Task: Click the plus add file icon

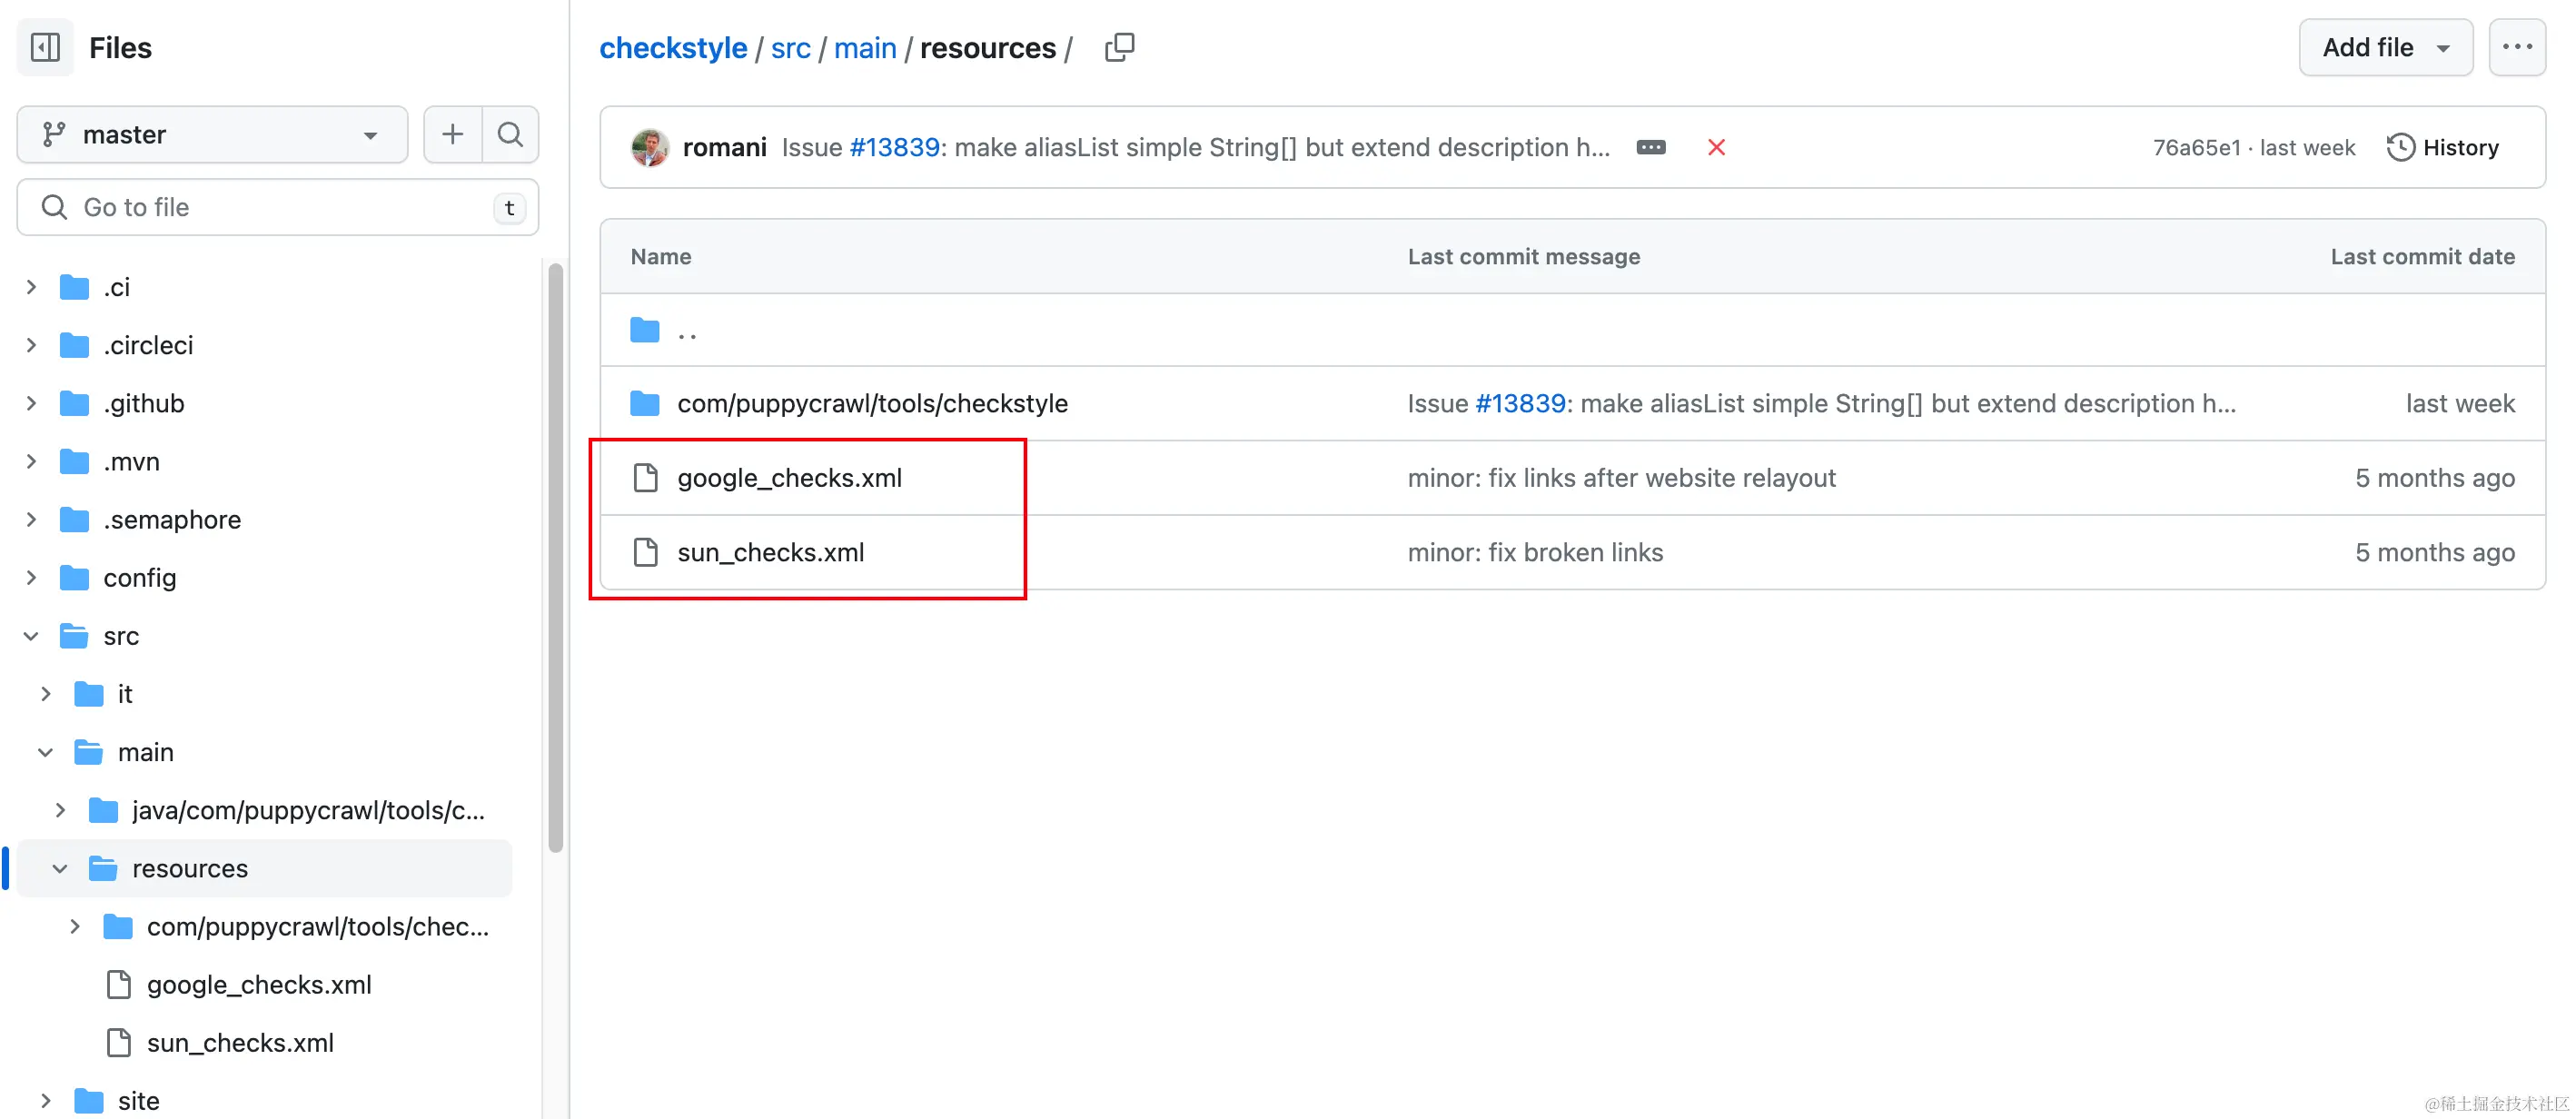Action: 453,134
